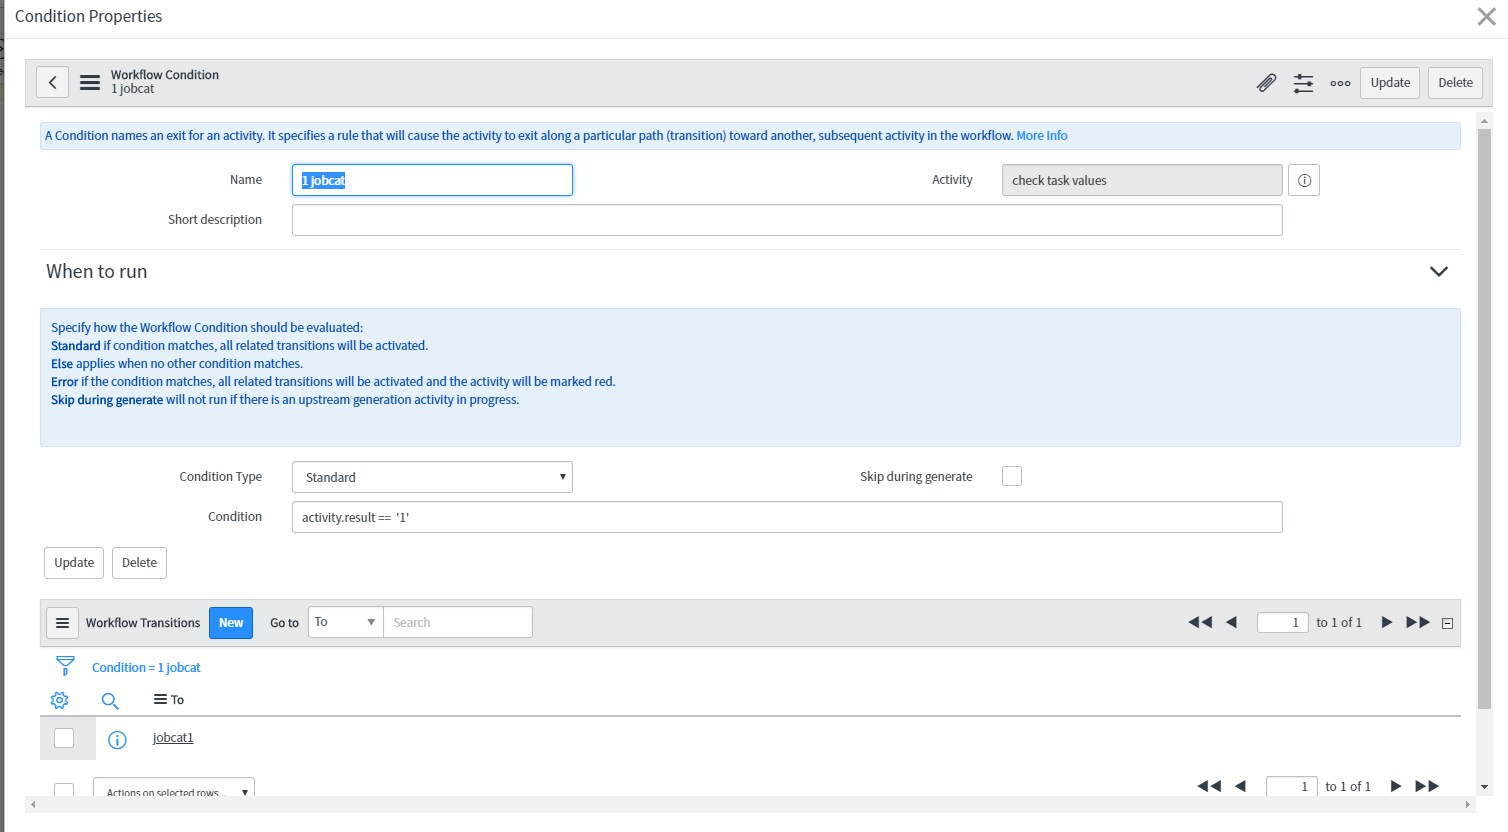Click the back arrow in form header
The height and width of the screenshot is (832, 1508).
(53, 83)
